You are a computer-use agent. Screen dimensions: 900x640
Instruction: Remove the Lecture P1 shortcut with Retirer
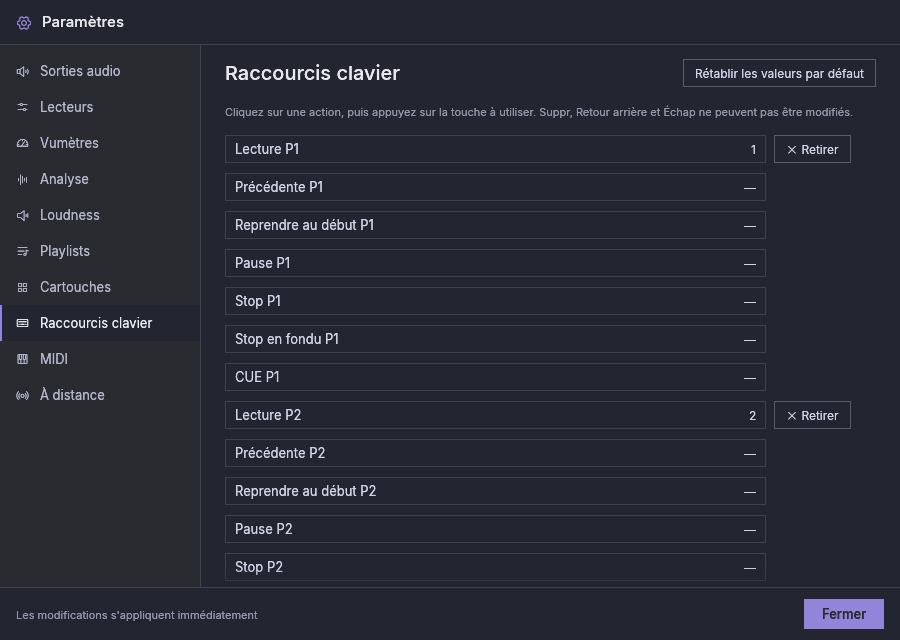pyautogui.click(x=812, y=149)
